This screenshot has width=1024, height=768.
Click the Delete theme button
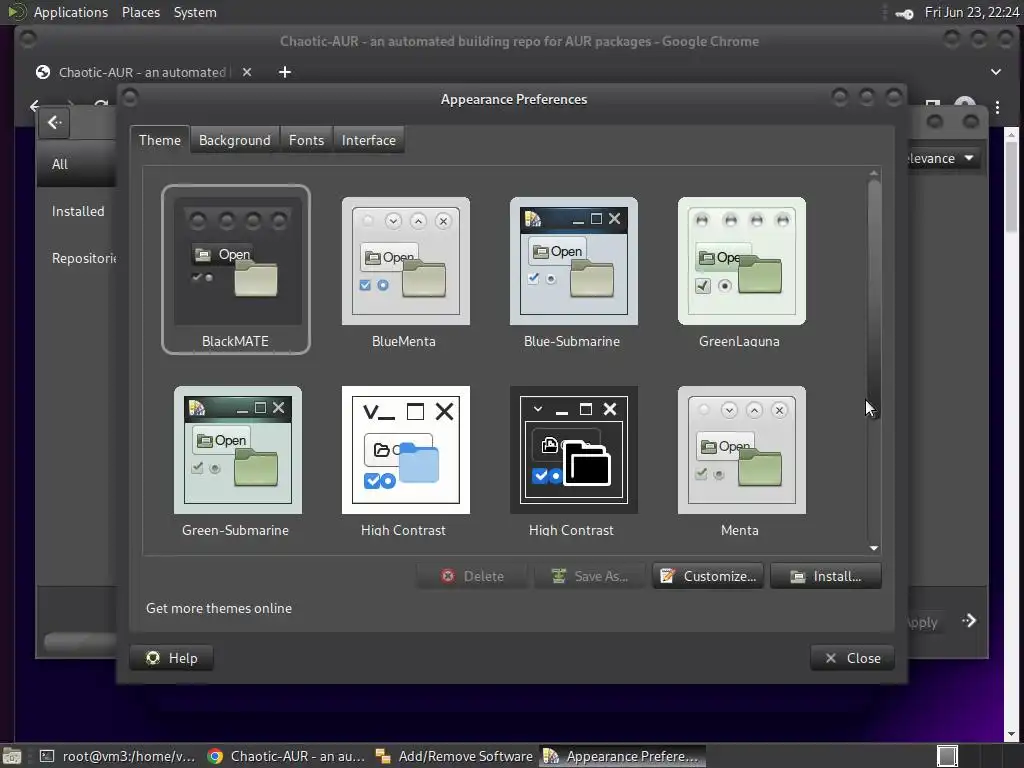click(472, 576)
